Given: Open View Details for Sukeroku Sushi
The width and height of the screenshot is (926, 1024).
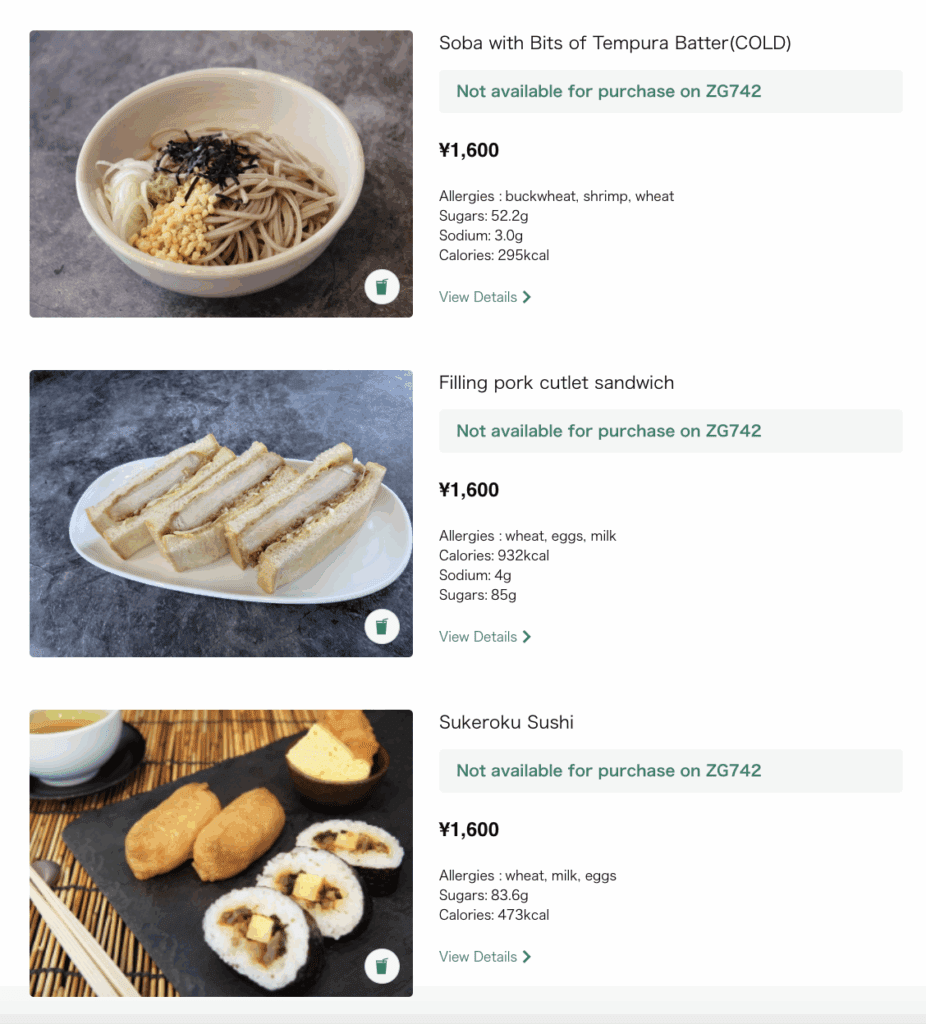Looking at the screenshot, I should (x=478, y=957).
